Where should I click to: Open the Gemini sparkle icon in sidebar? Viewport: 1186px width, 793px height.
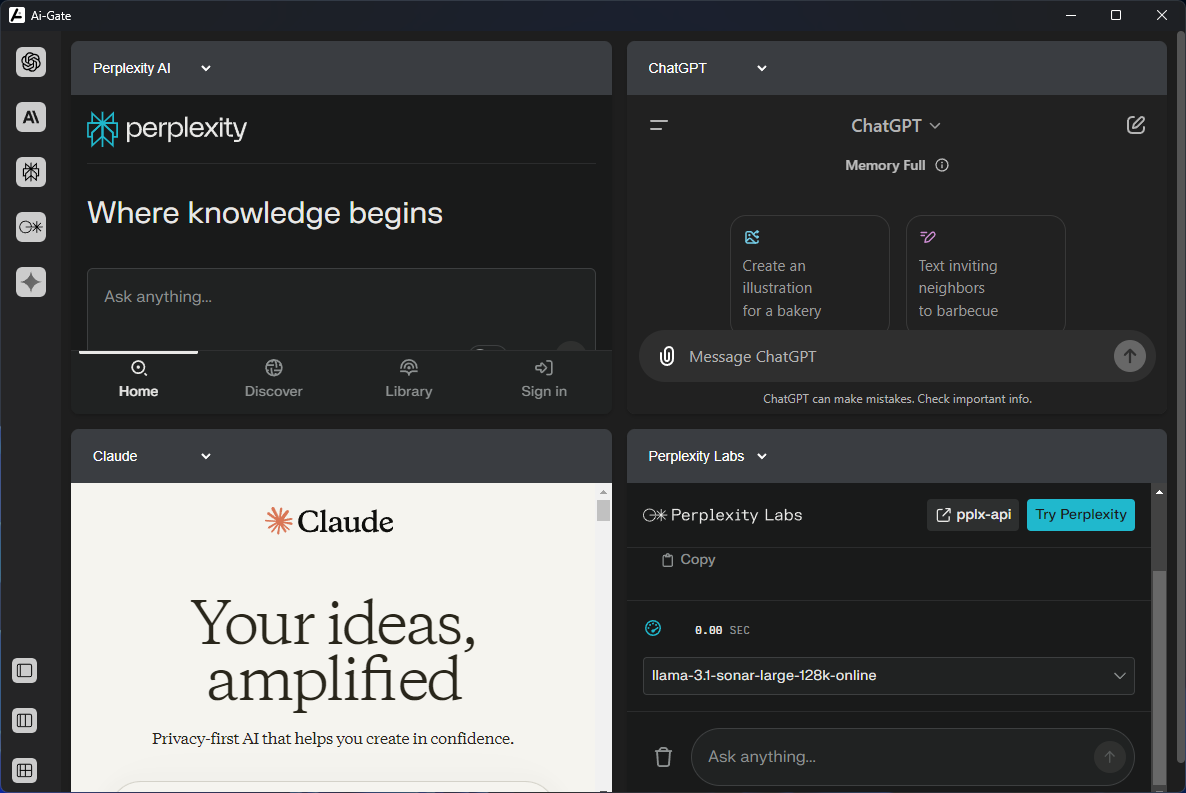tap(31, 282)
